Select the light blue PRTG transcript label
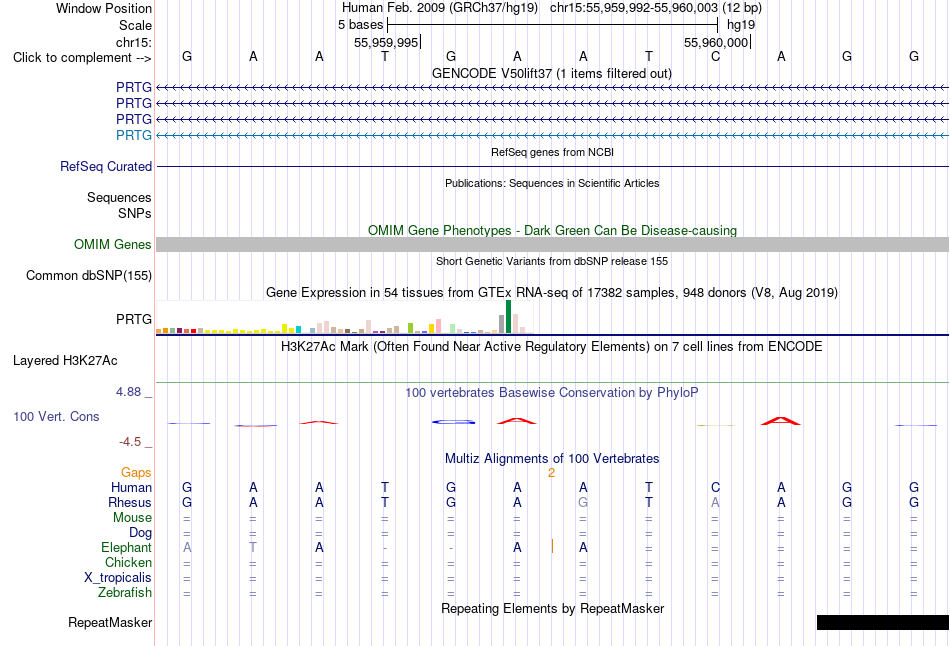The height and width of the screenshot is (646, 950). (x=134, y=135)
